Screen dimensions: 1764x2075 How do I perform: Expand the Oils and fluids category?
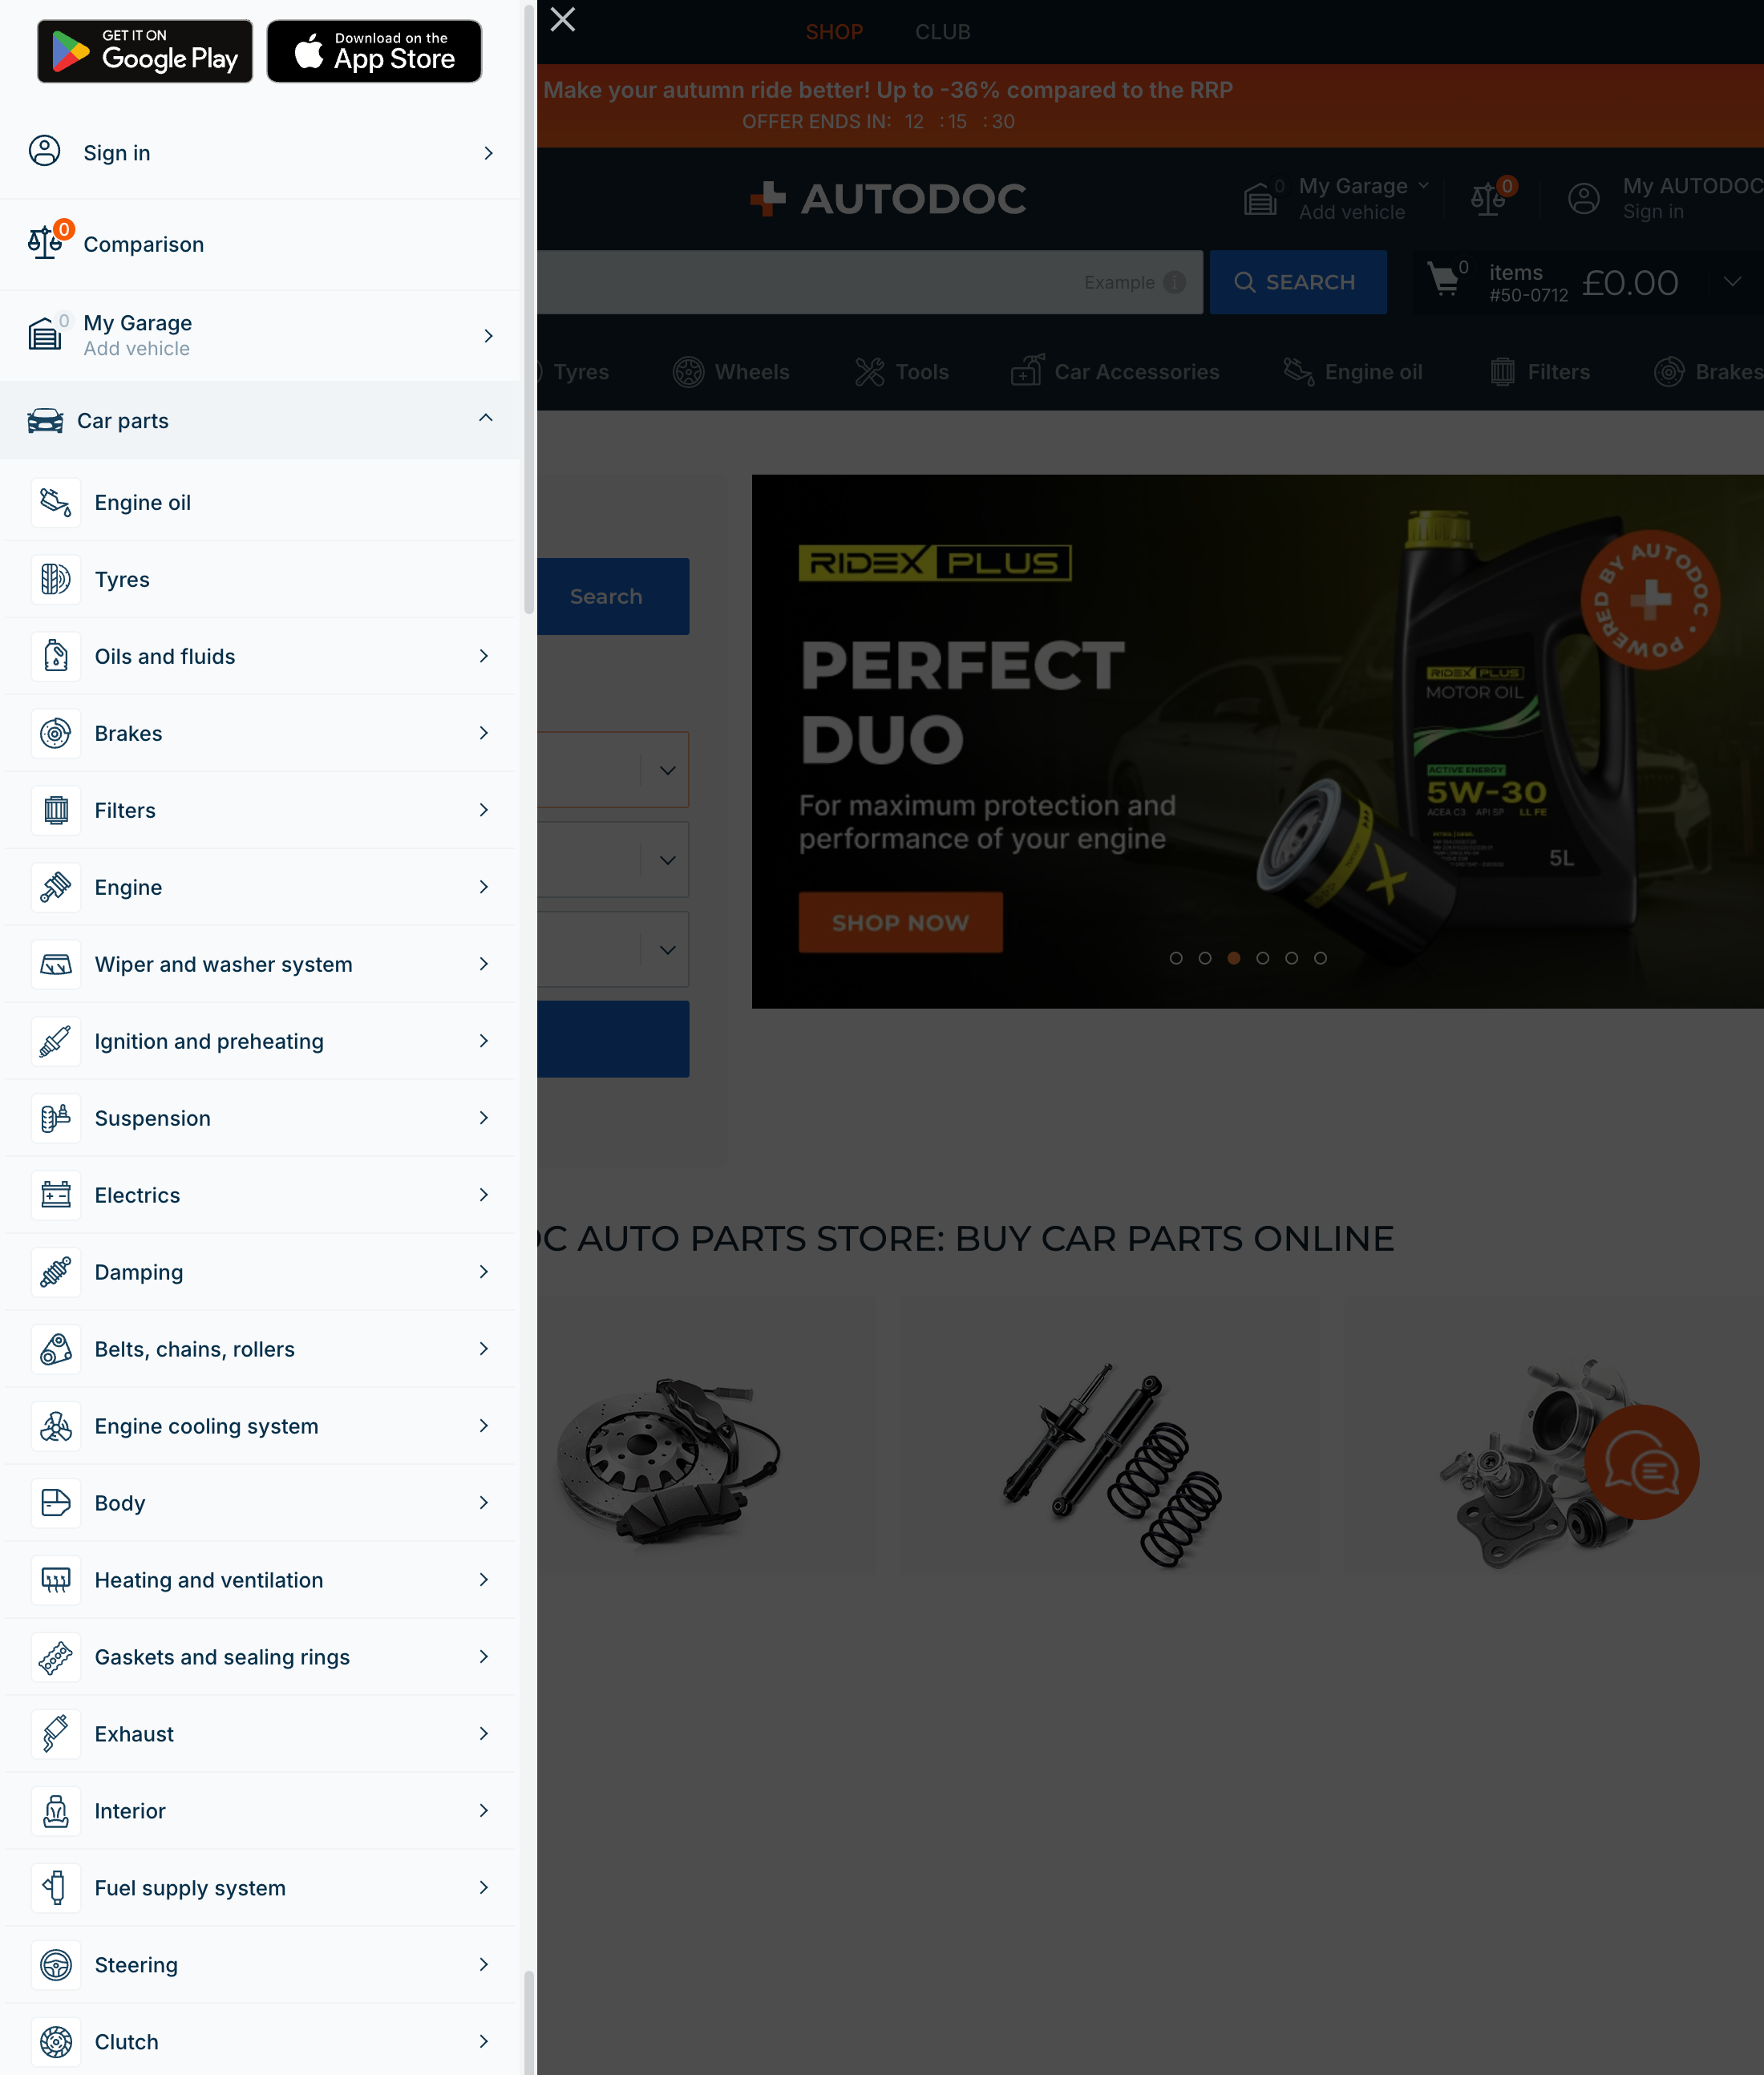click(x=484, y=656)
